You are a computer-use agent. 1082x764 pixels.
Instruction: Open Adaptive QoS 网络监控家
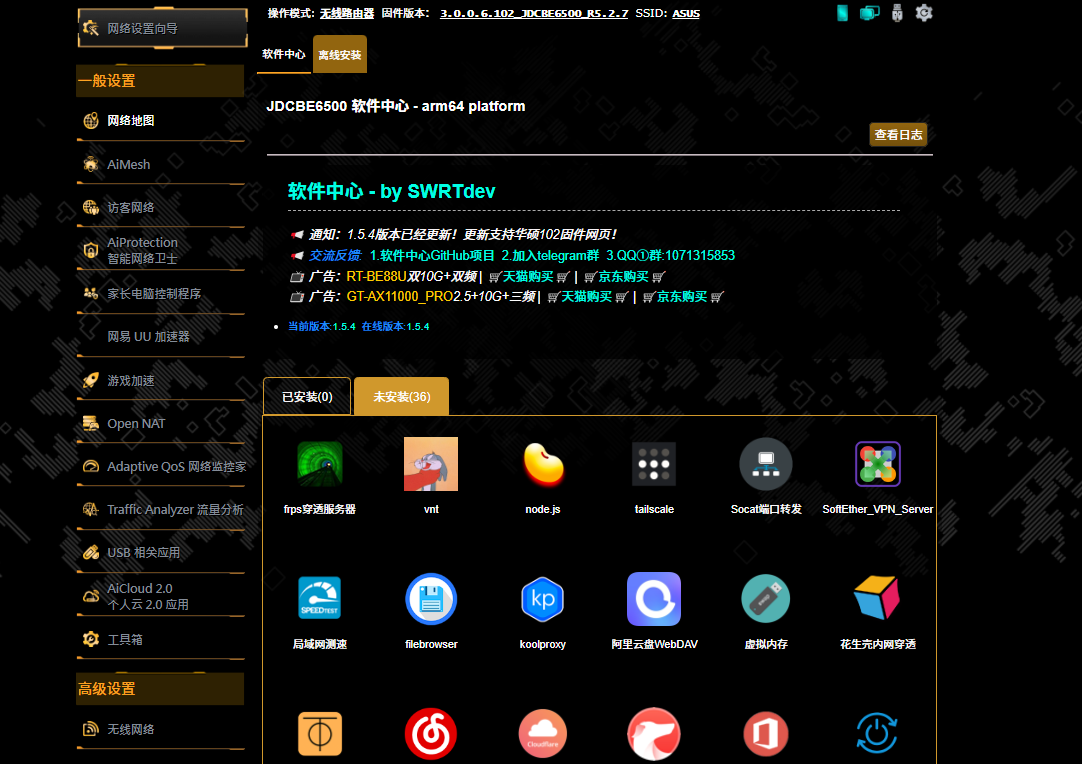161,467
